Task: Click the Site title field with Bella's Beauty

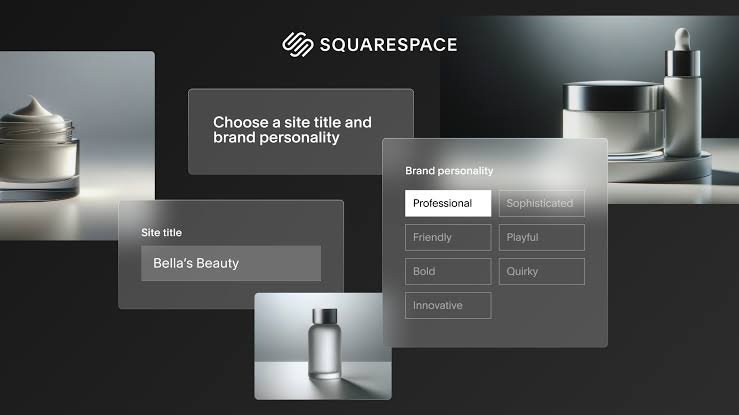Action: click(x=231, y=263)
